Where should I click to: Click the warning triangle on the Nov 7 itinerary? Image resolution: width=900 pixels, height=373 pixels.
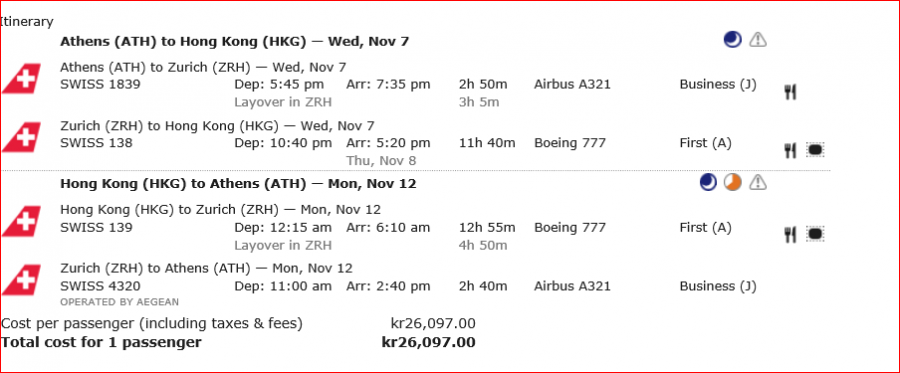[758, 40]
